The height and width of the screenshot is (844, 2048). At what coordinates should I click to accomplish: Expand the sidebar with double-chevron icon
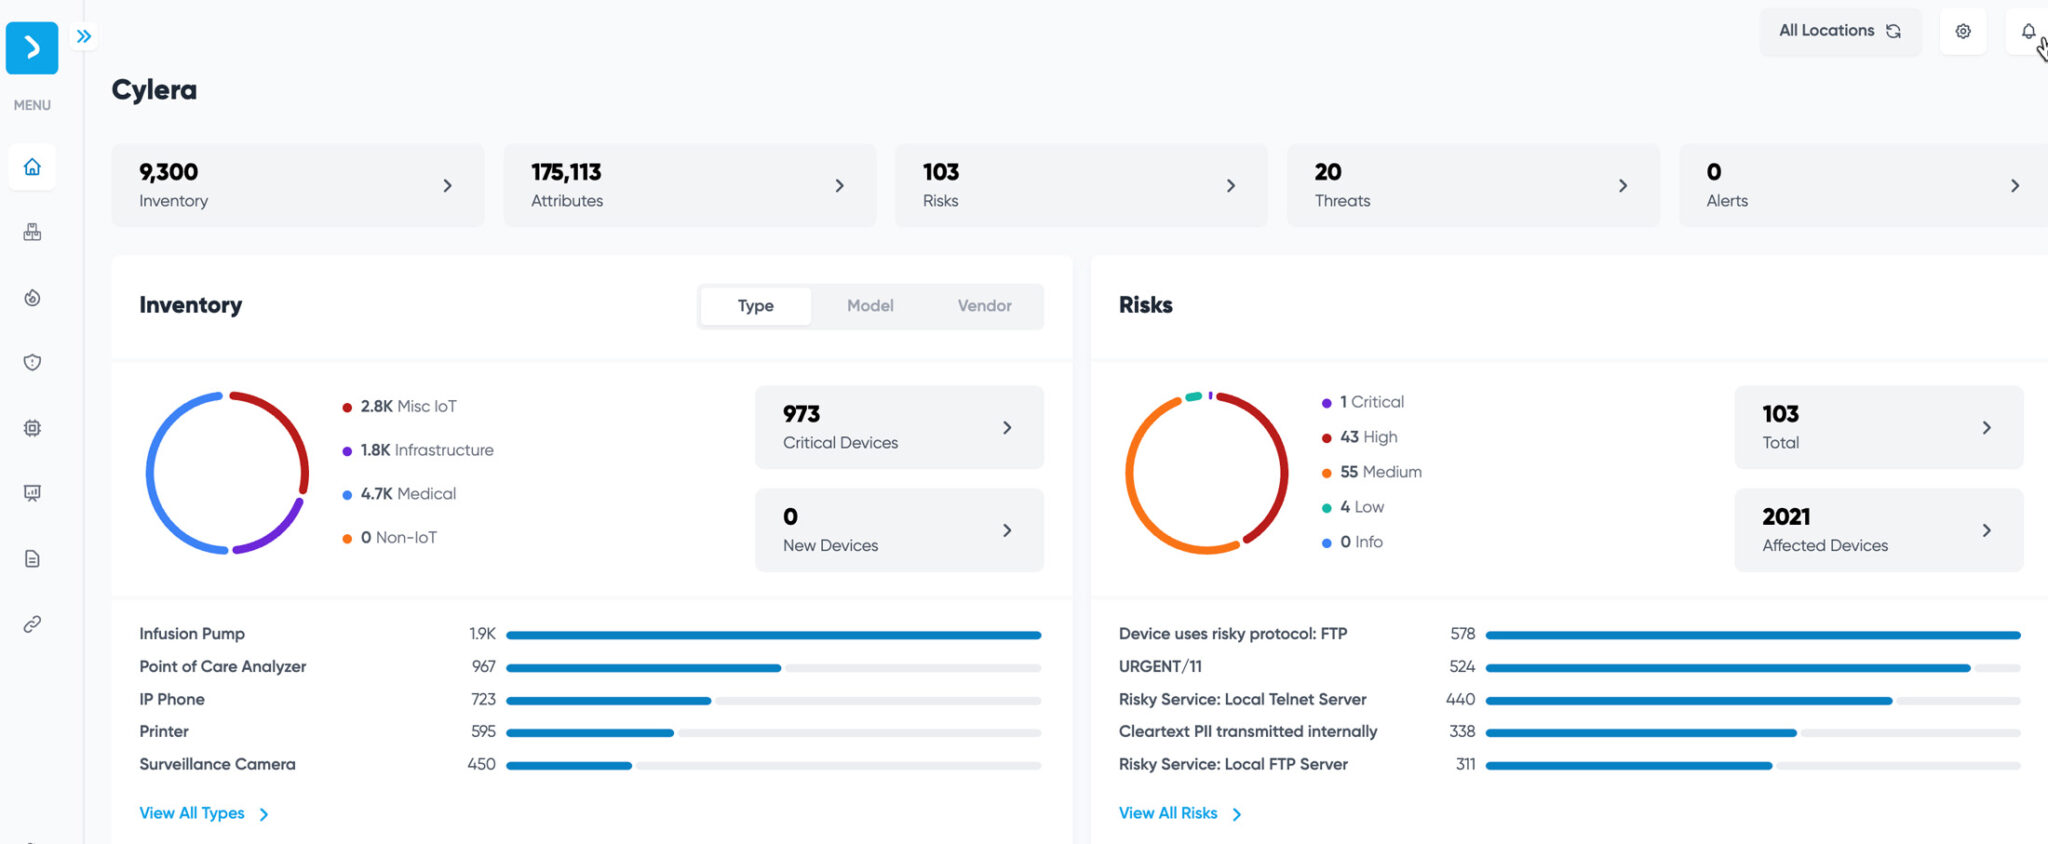coord(84,36)
